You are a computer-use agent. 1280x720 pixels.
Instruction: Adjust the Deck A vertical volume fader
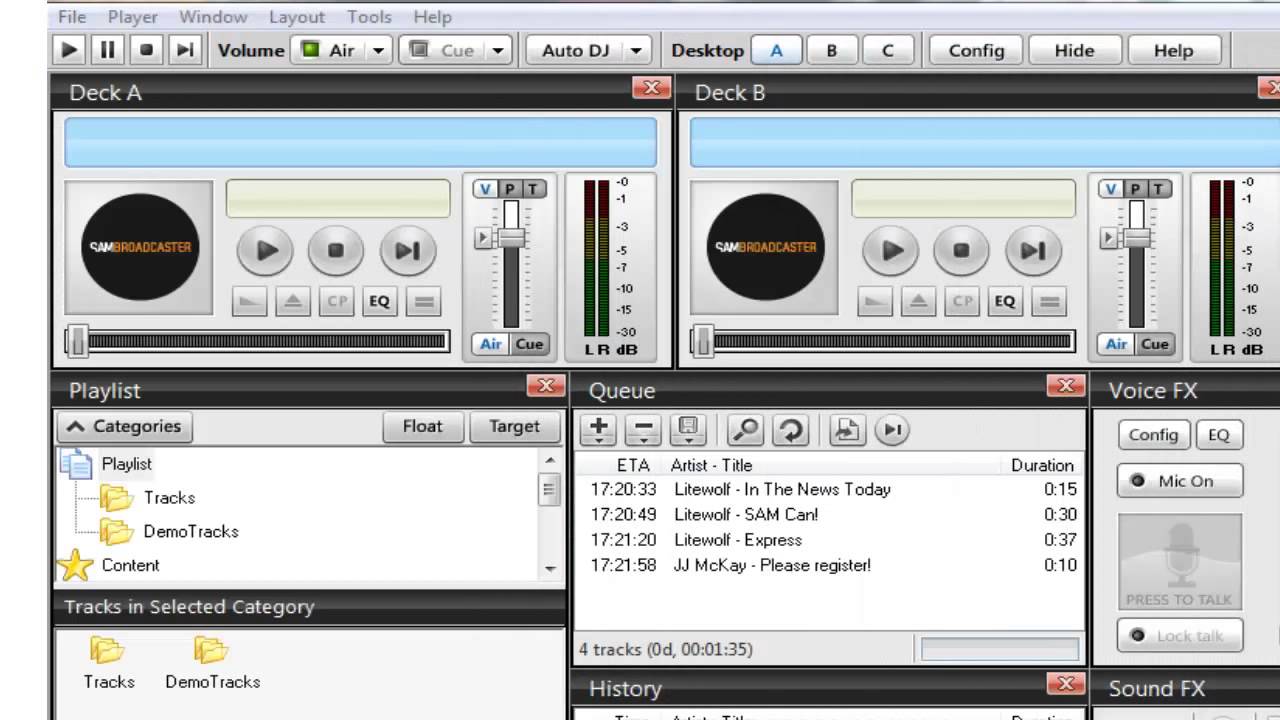511,238
